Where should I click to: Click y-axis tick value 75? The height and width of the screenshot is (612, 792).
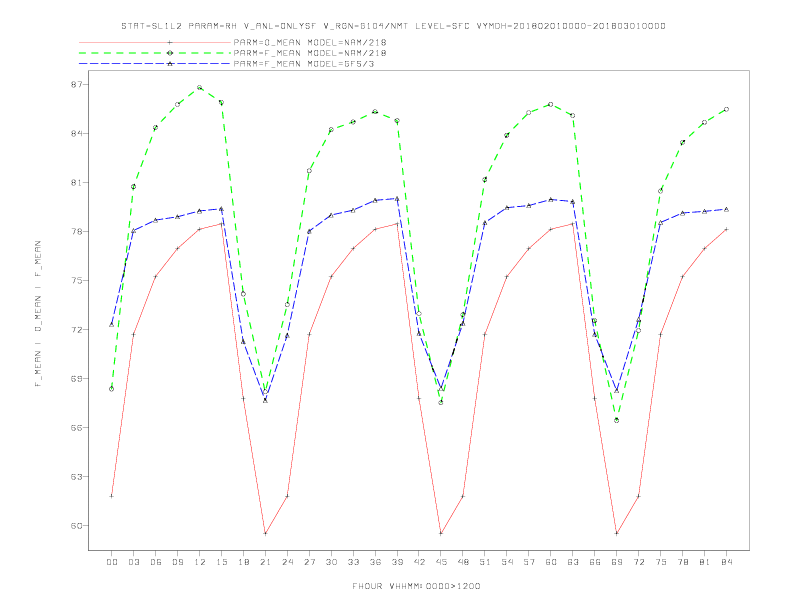click(x=76, y=281)
